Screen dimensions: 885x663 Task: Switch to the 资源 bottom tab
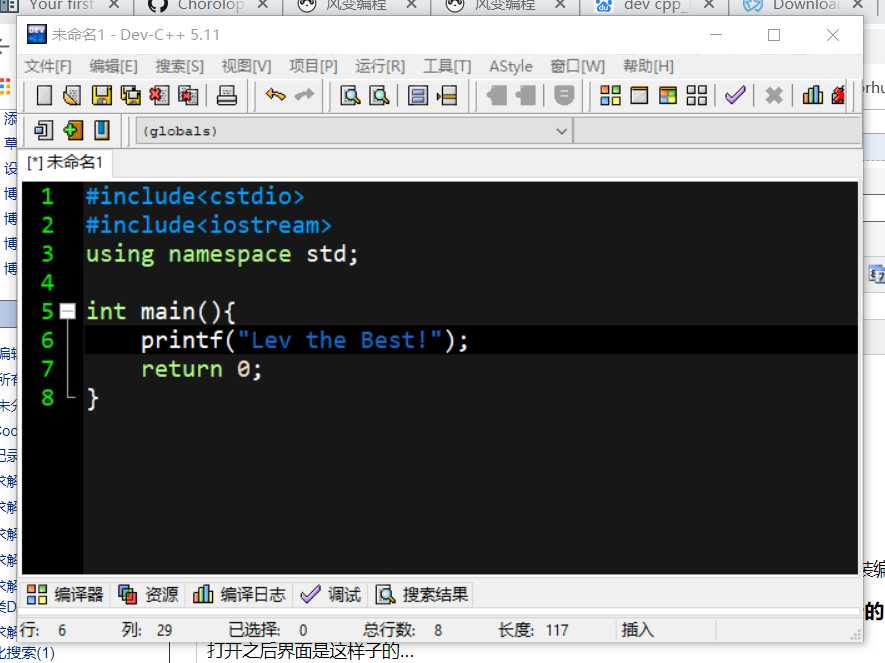pyautogui.click(x=148, y=594)
